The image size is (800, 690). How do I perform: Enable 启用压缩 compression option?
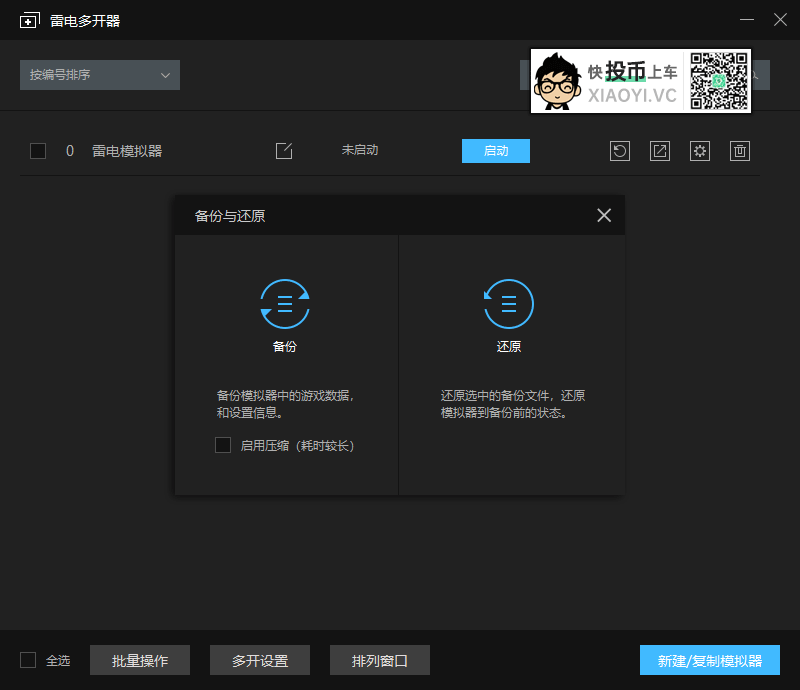pyautogui.click(x=223, y=445)
